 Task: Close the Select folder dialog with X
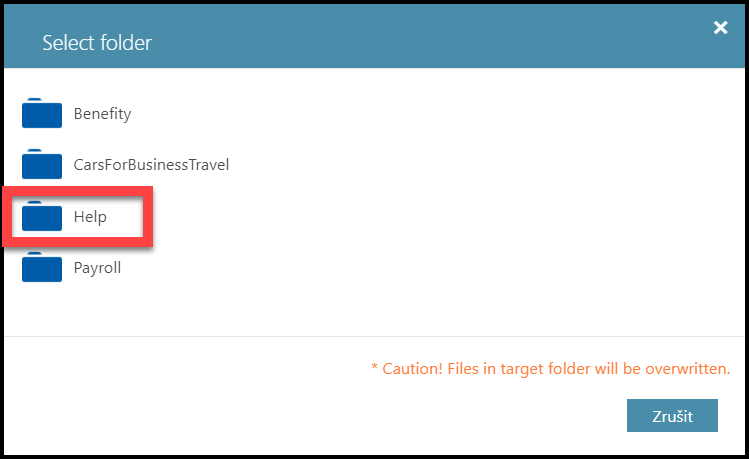(x=720, y=28)
